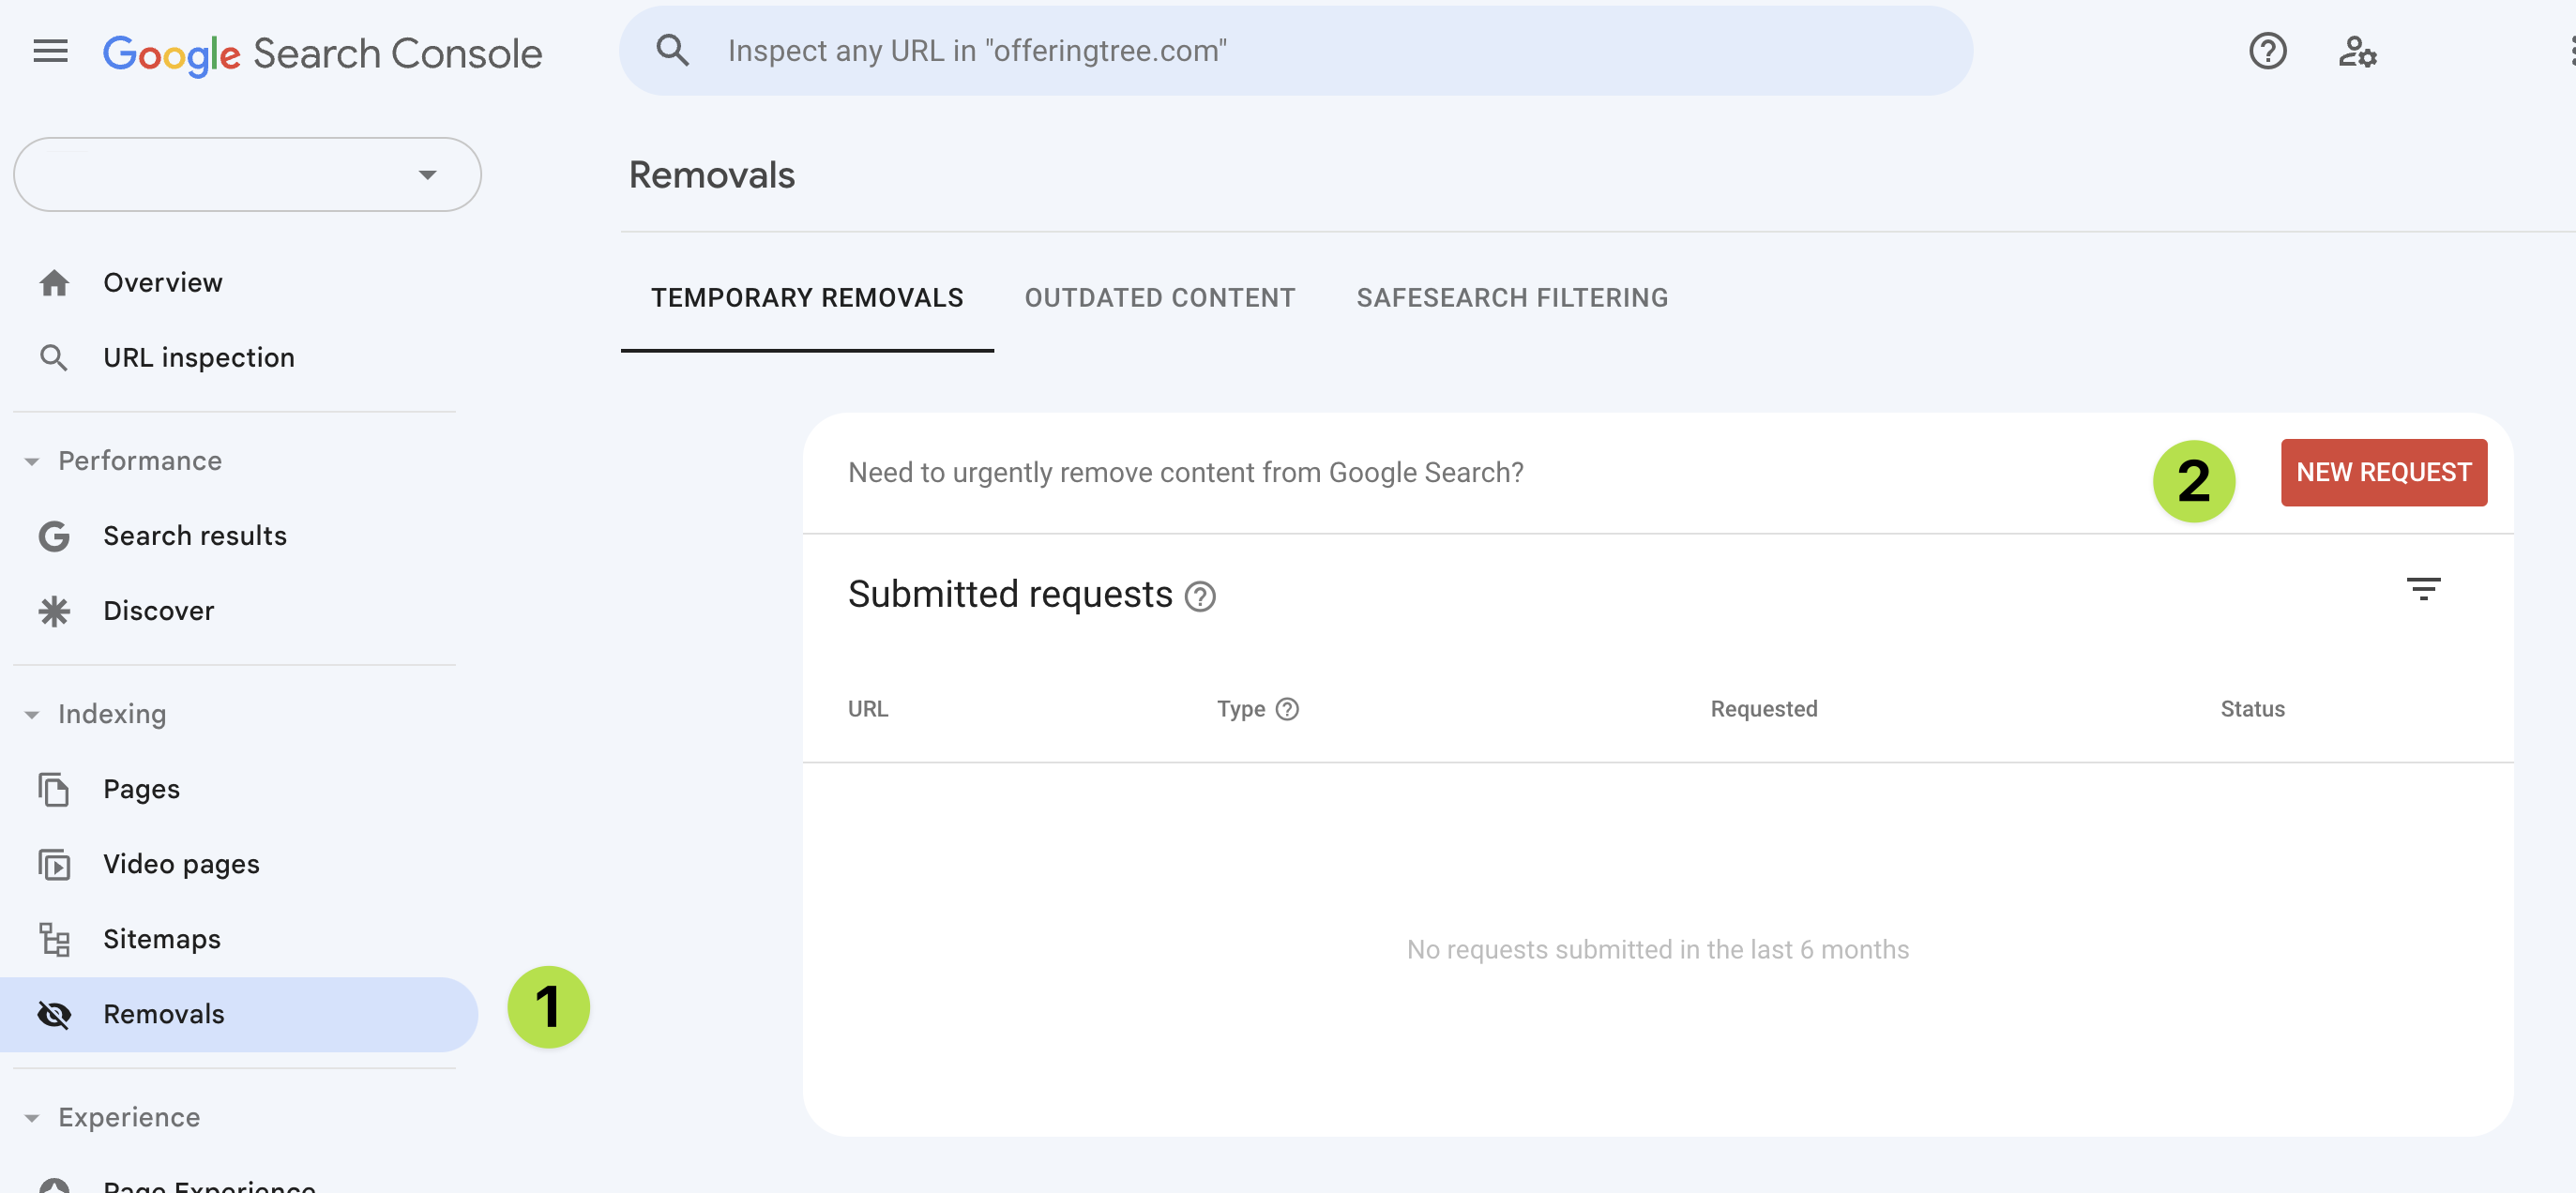Screen dimensions: 2576x1193
Task: Collapse the Performance section
Action: point(32,461)
